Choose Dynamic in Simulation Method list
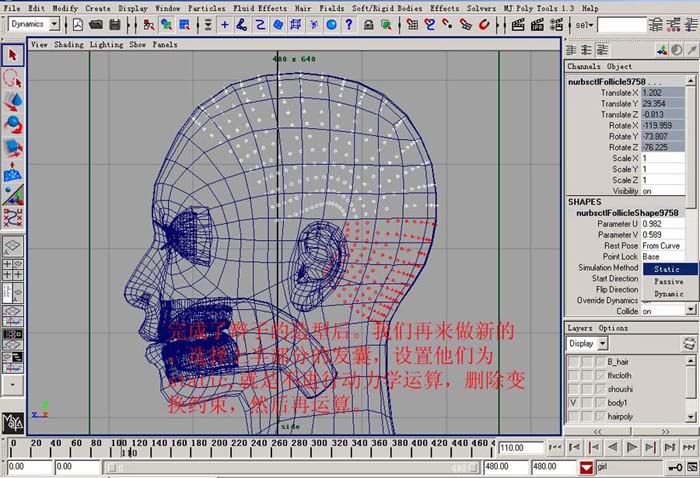This screenshot has width=700, height=478. pyautogui.click(x=670, y=294)
